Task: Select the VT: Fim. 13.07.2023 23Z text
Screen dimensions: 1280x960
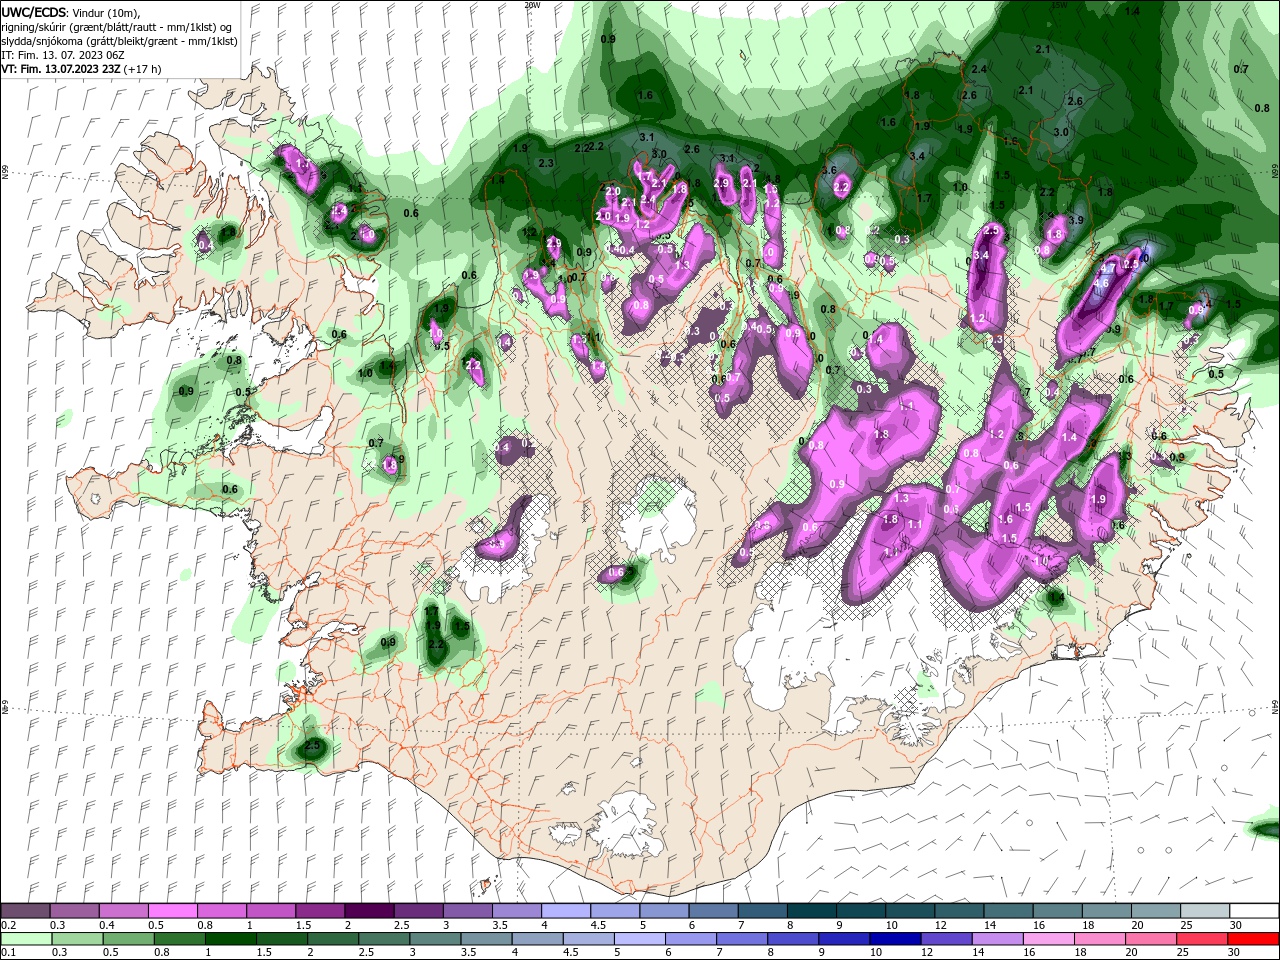Action: pyautogui.click(x=61, y=69)
